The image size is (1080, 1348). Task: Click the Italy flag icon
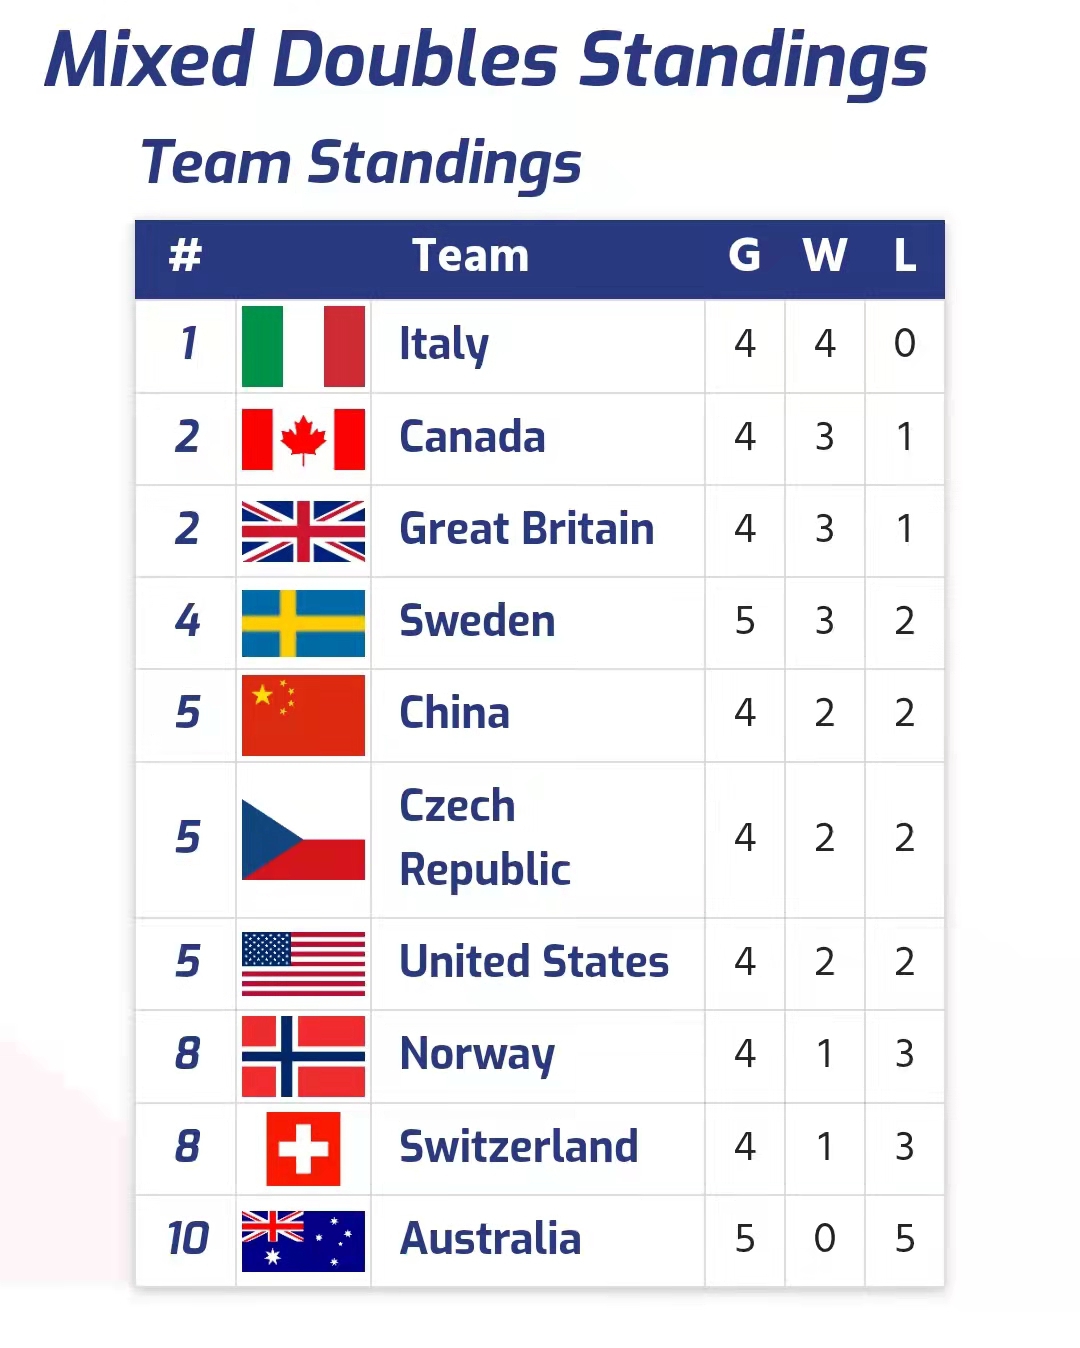[303, 346]
